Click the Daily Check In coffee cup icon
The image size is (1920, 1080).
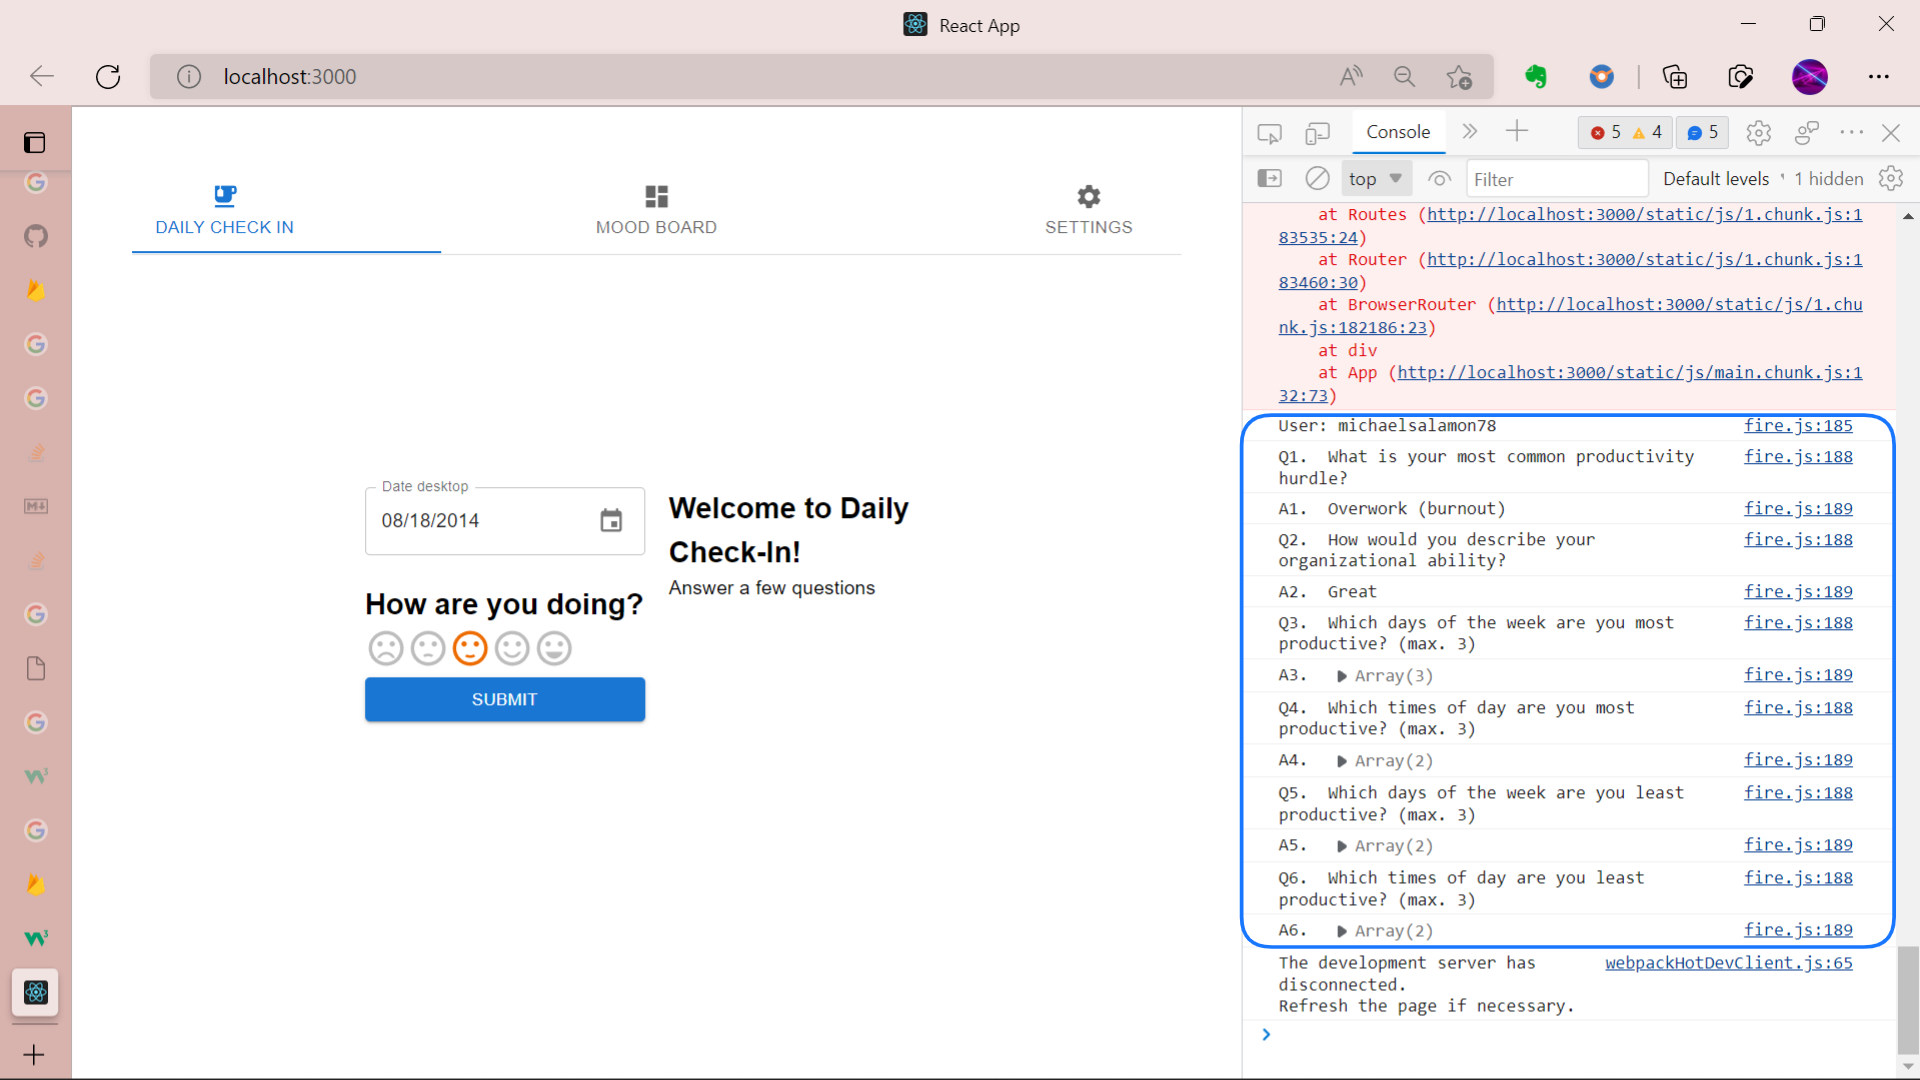[x=224, y=196]
